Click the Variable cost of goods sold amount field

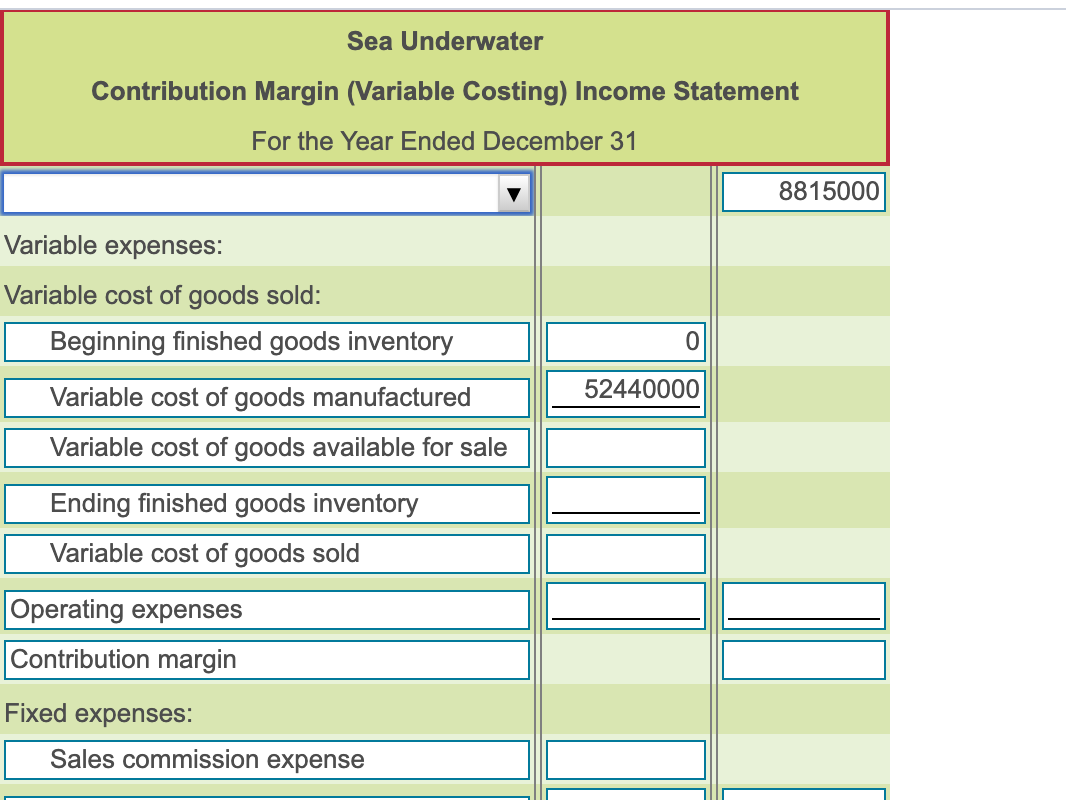click(x=625, y=553)
